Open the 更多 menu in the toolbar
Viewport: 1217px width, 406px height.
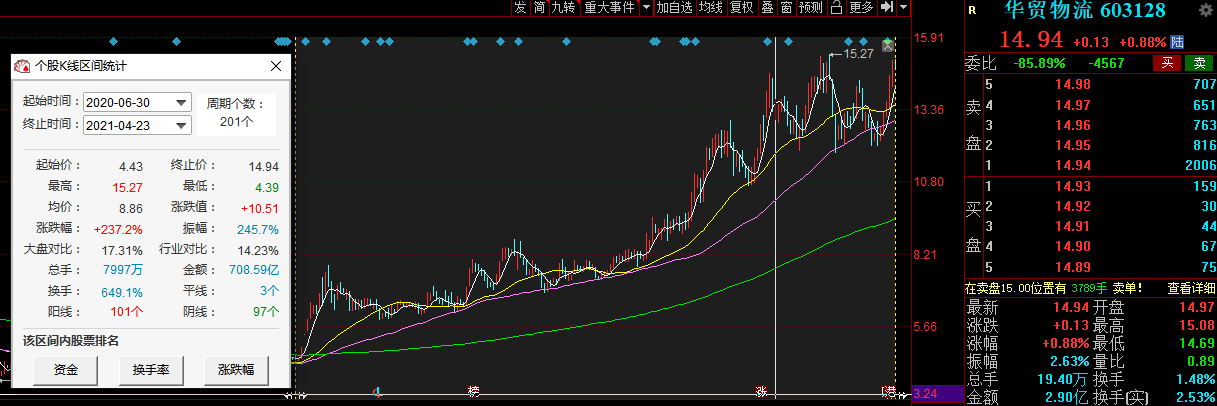point(860,8)
